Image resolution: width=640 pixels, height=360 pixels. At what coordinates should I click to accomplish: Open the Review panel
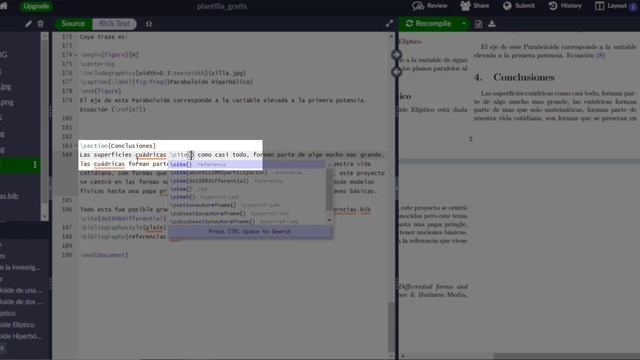pos(430,6)
